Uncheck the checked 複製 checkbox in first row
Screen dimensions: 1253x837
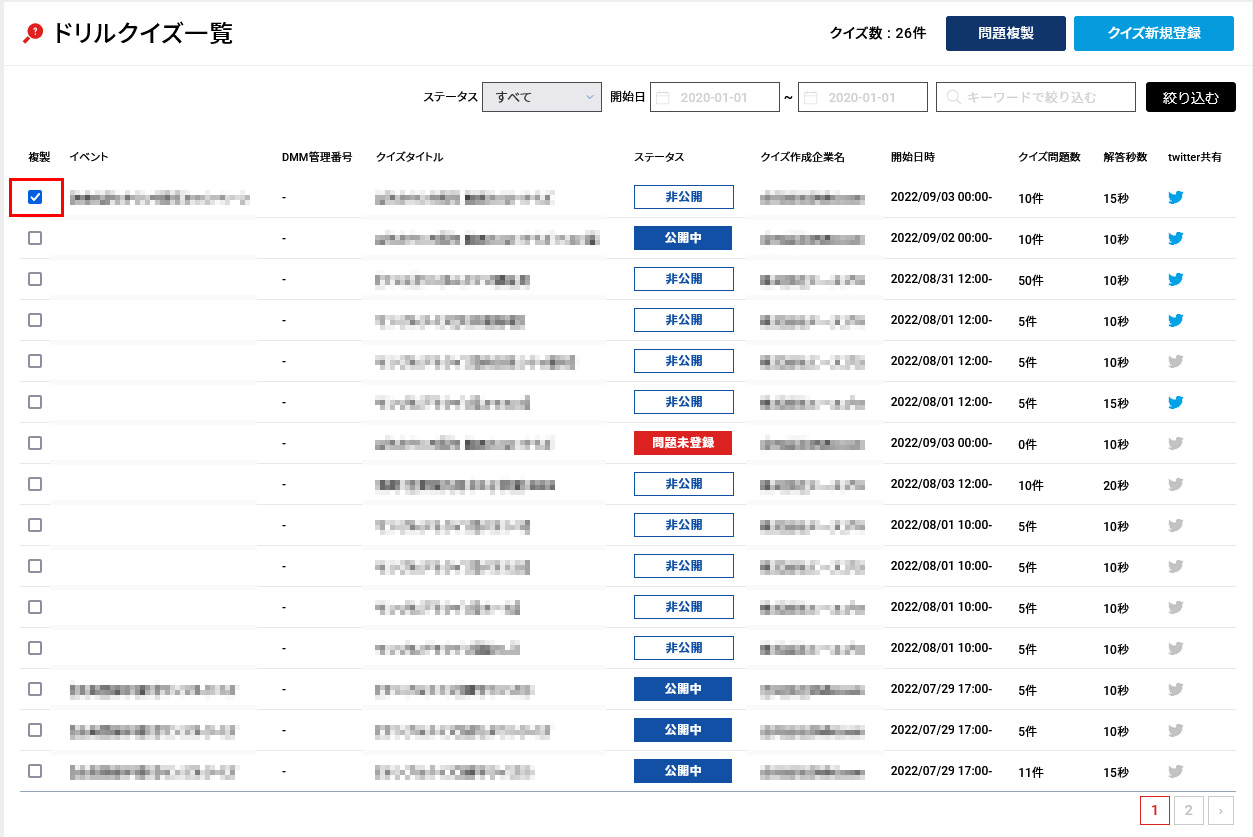35,197
